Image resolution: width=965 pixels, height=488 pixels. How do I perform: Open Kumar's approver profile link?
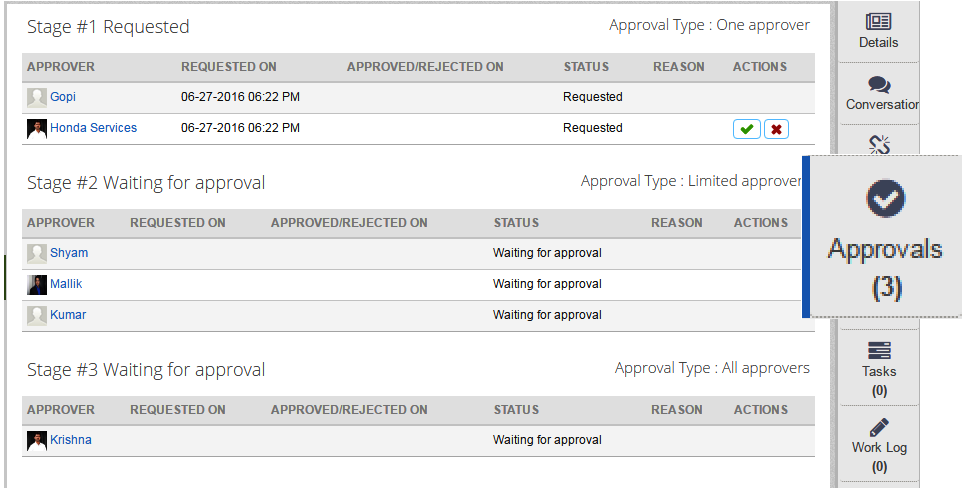pos(68,315)
